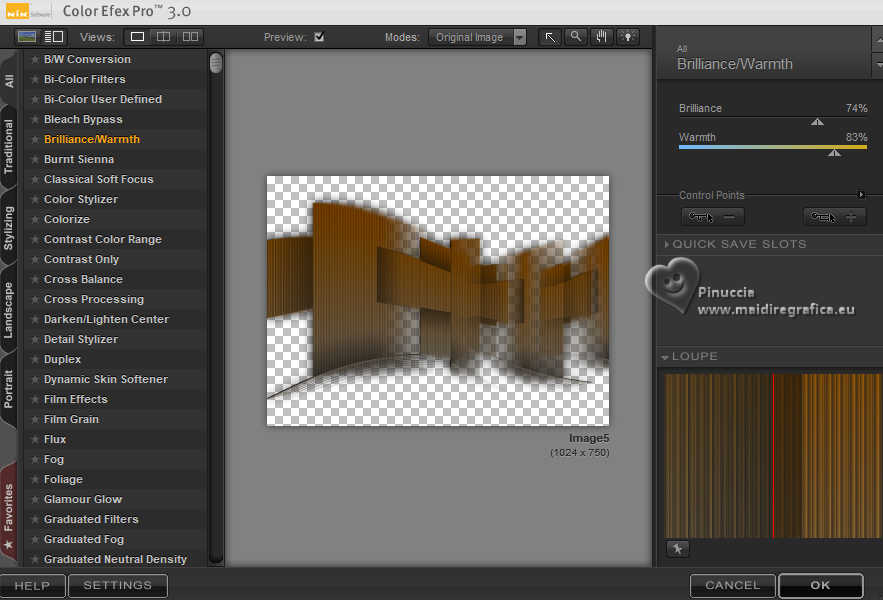The image size is (883, 600).
Task: Click the background color lightbulb icon
Action: (x=628, y=37)
